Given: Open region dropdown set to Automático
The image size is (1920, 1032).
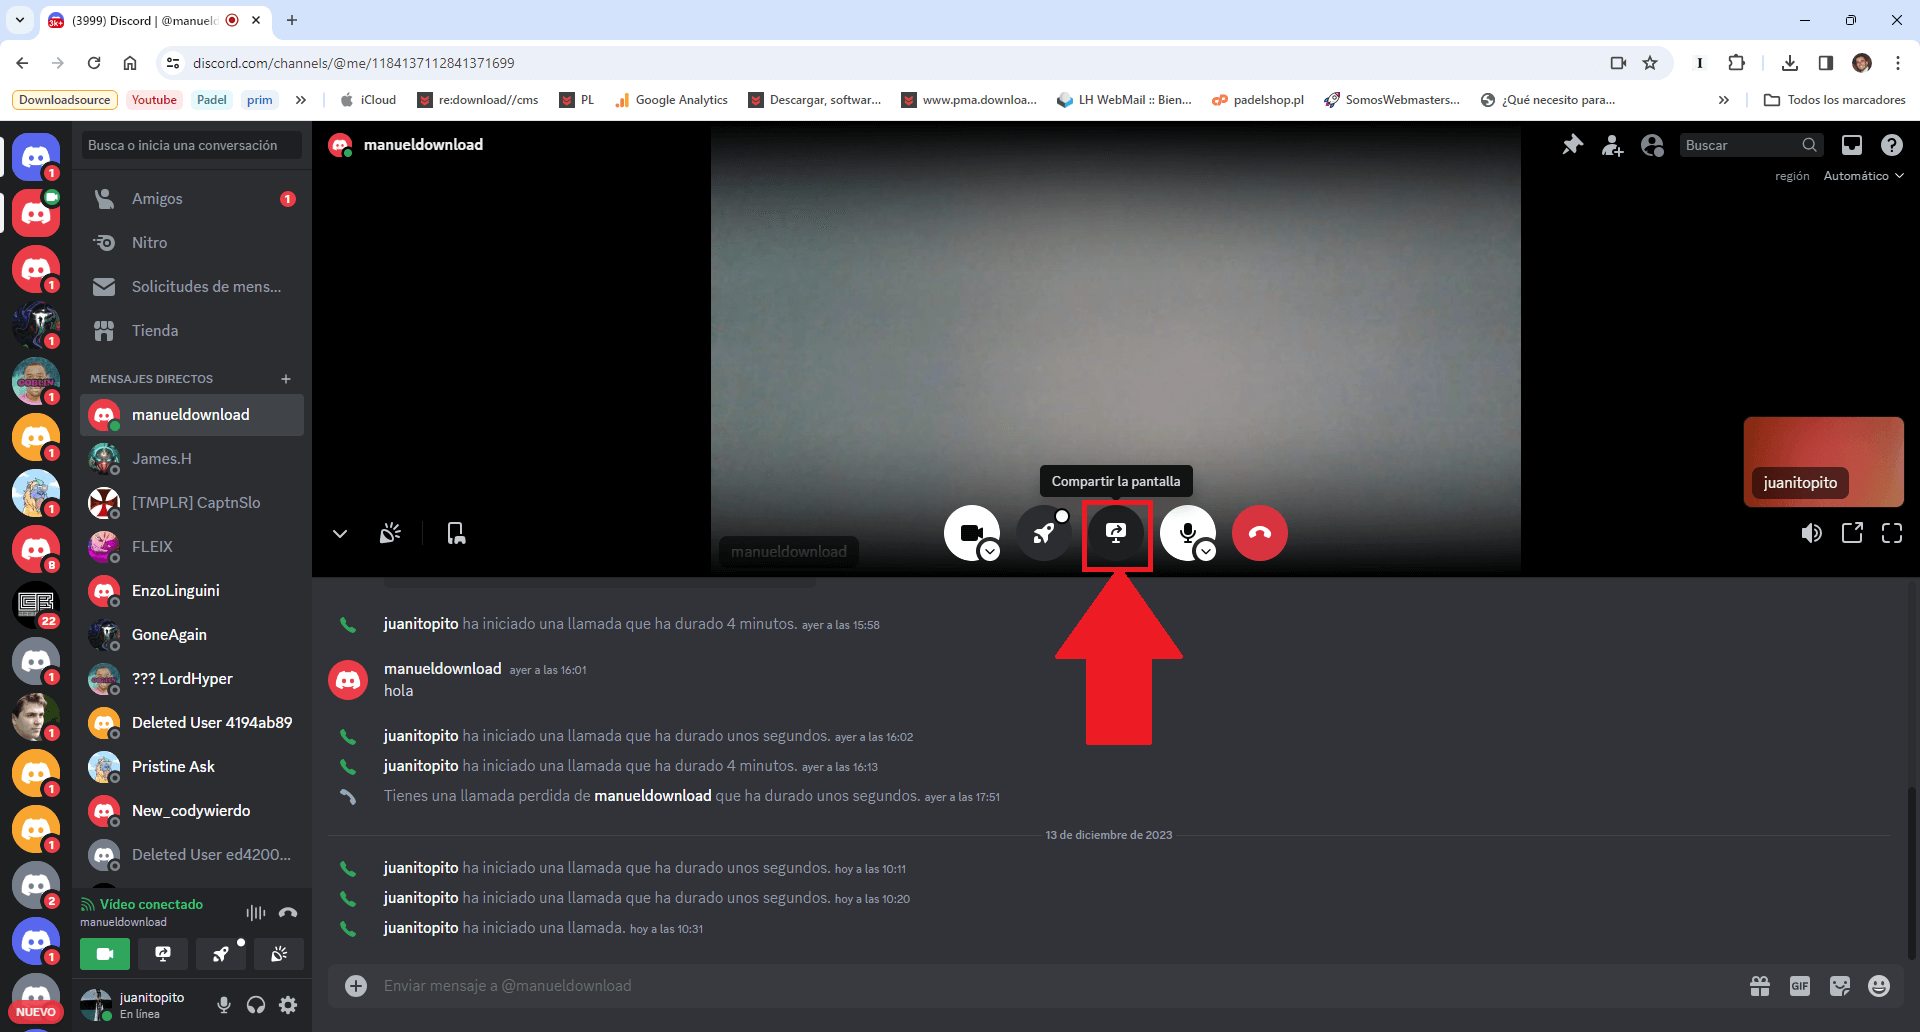Looking at the screenshot, I should coord(1863,176).
